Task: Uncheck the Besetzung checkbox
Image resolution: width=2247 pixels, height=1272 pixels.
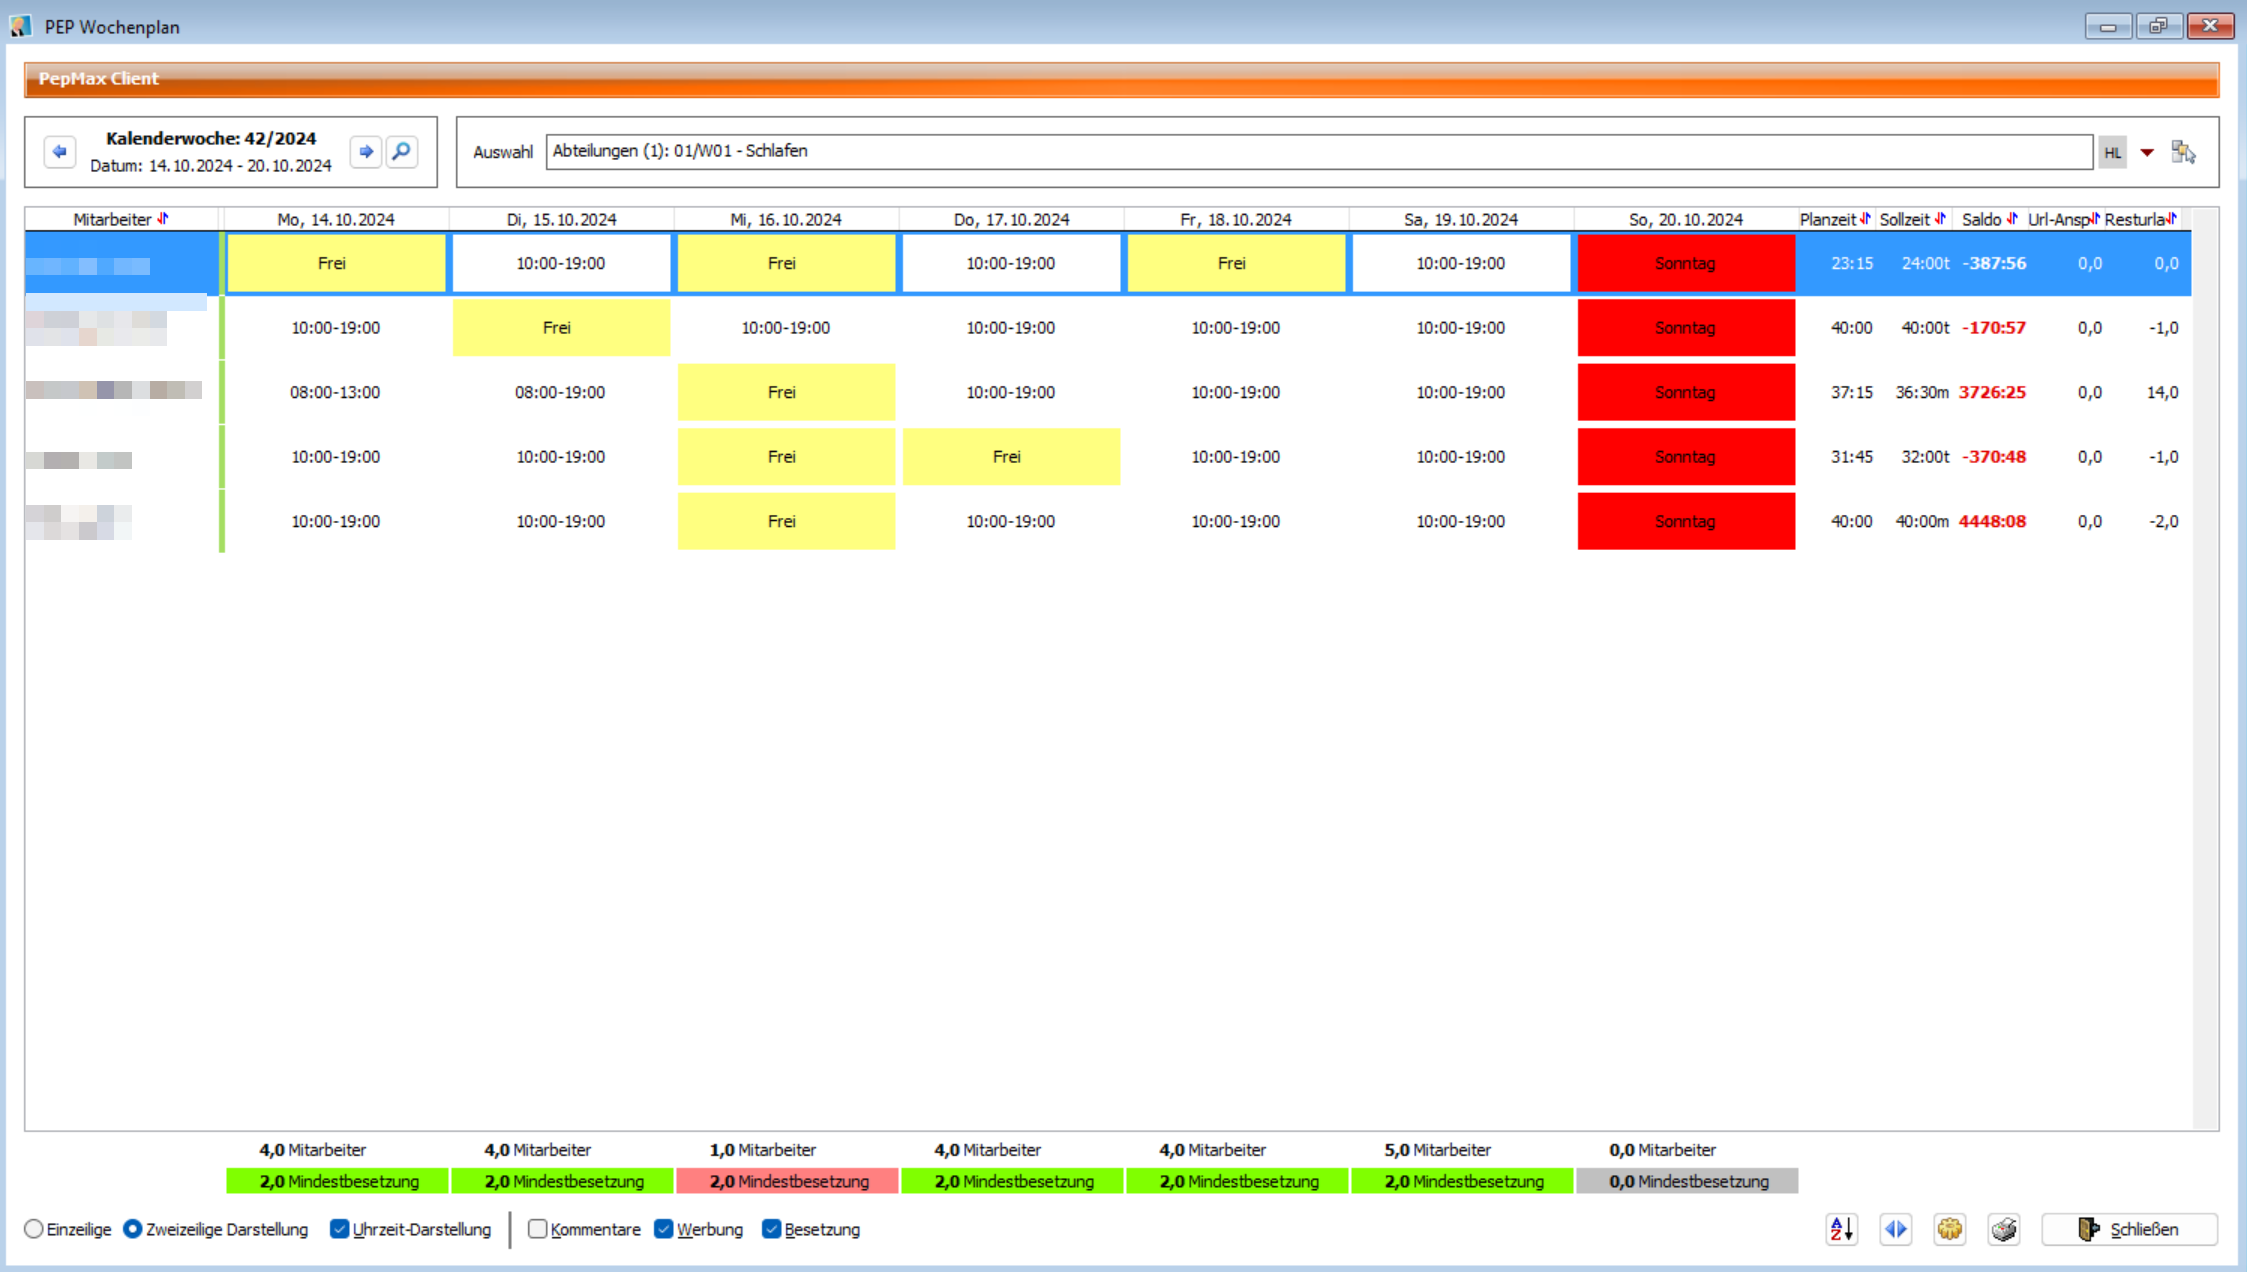Action: point(771,1229)
